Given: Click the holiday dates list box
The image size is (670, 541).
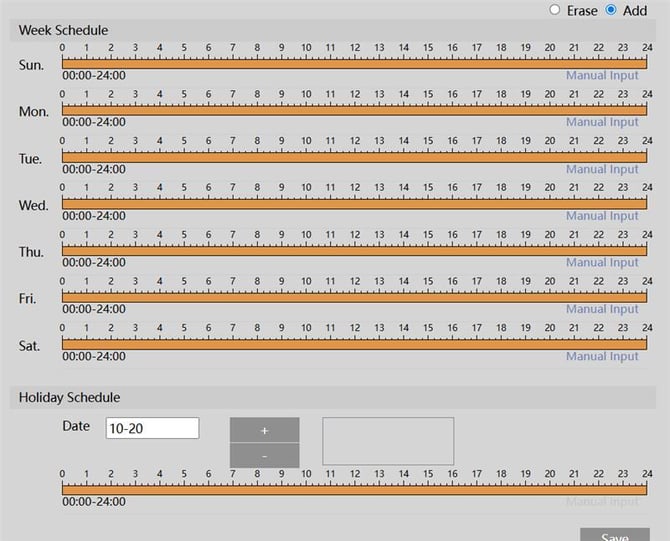Looking at the screenshot, I should coord(388,441).
